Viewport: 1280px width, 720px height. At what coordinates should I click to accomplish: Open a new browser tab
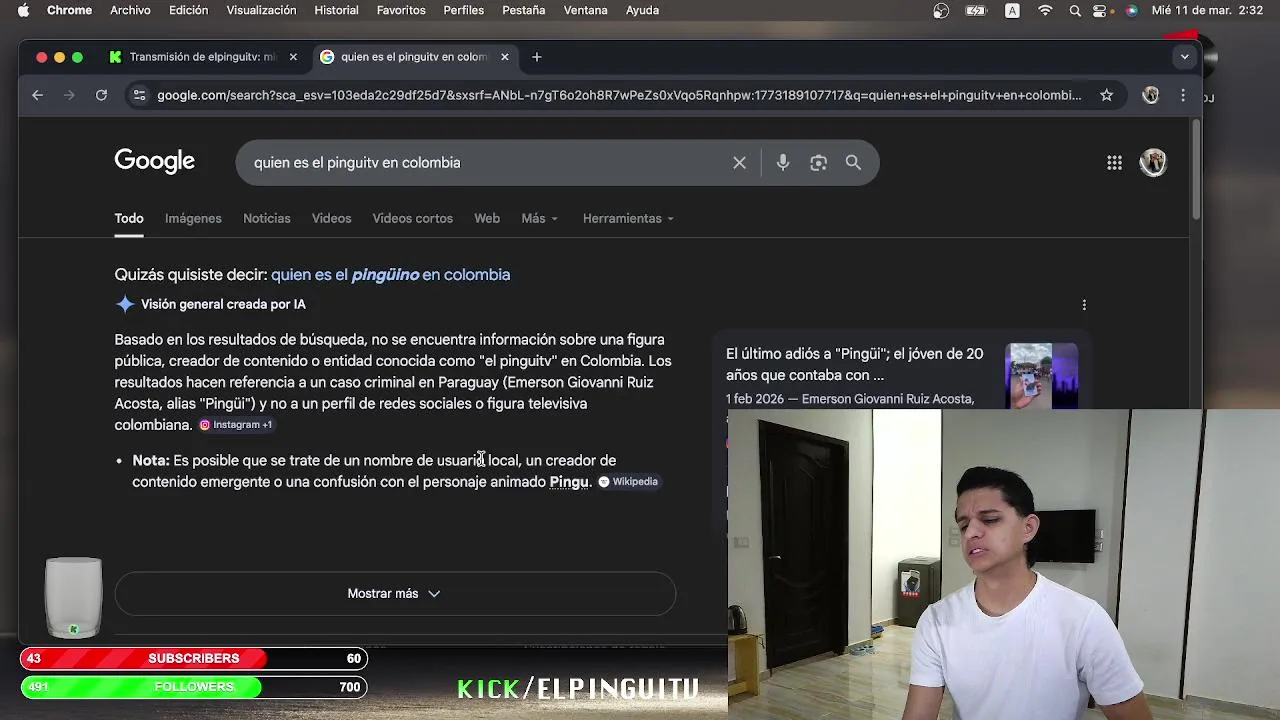click(x=537, y=57)
